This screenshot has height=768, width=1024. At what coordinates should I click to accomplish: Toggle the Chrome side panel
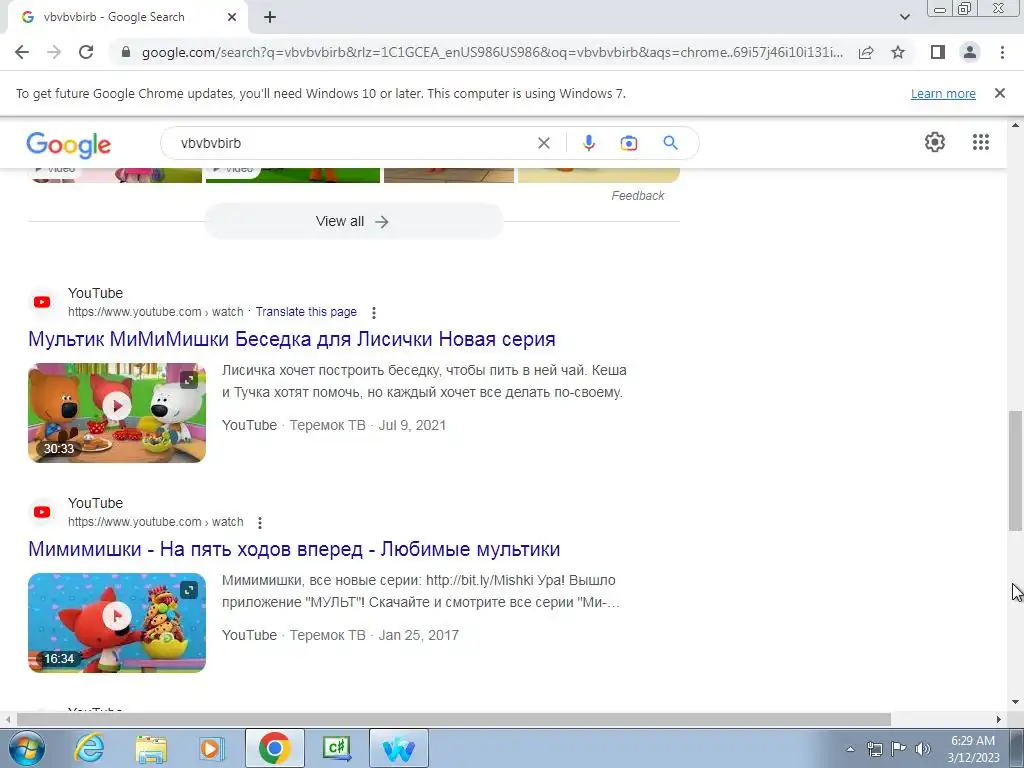click(x=938, y=52)
